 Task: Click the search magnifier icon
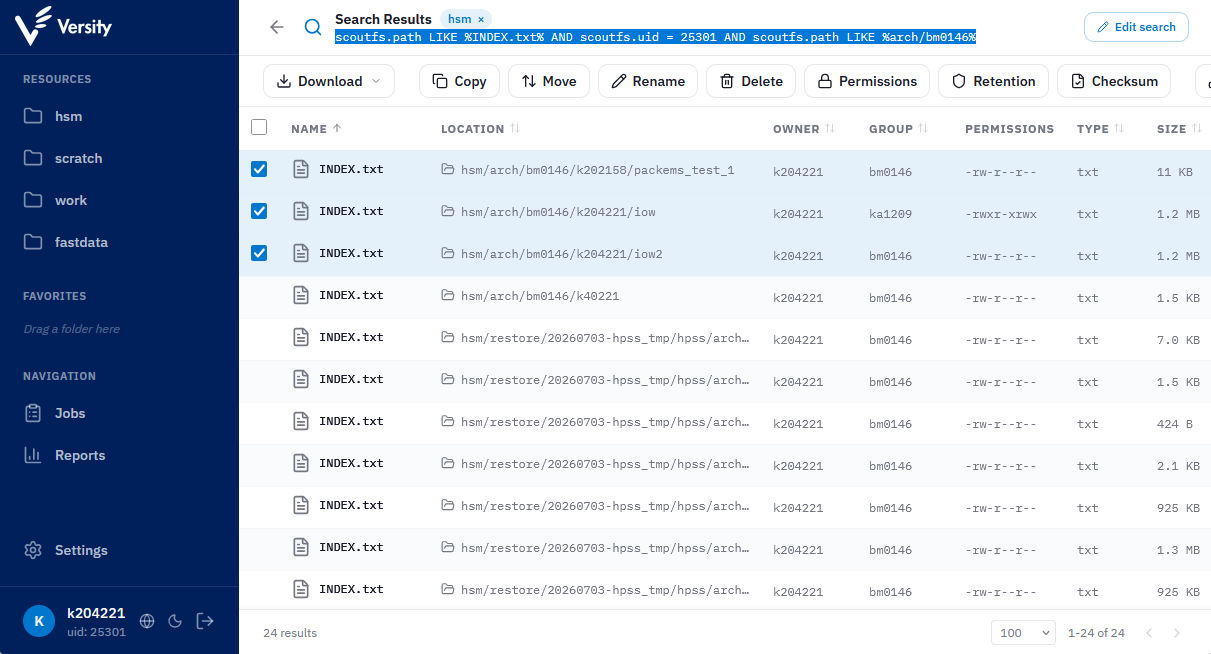313,27
